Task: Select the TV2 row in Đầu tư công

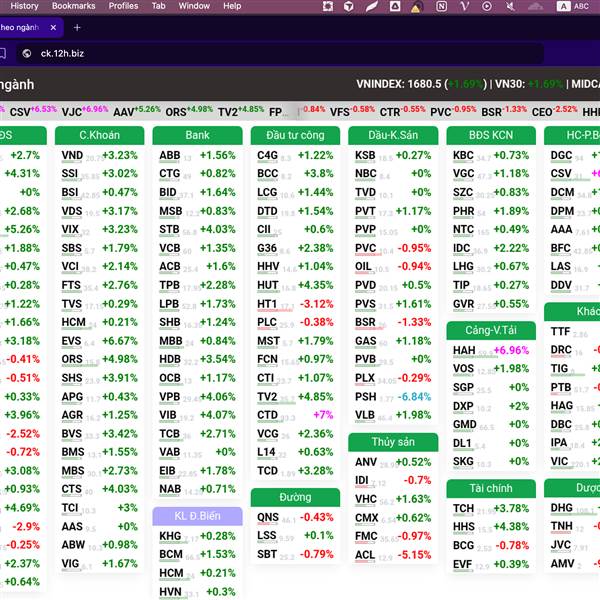Action: [x=295, y=397]
